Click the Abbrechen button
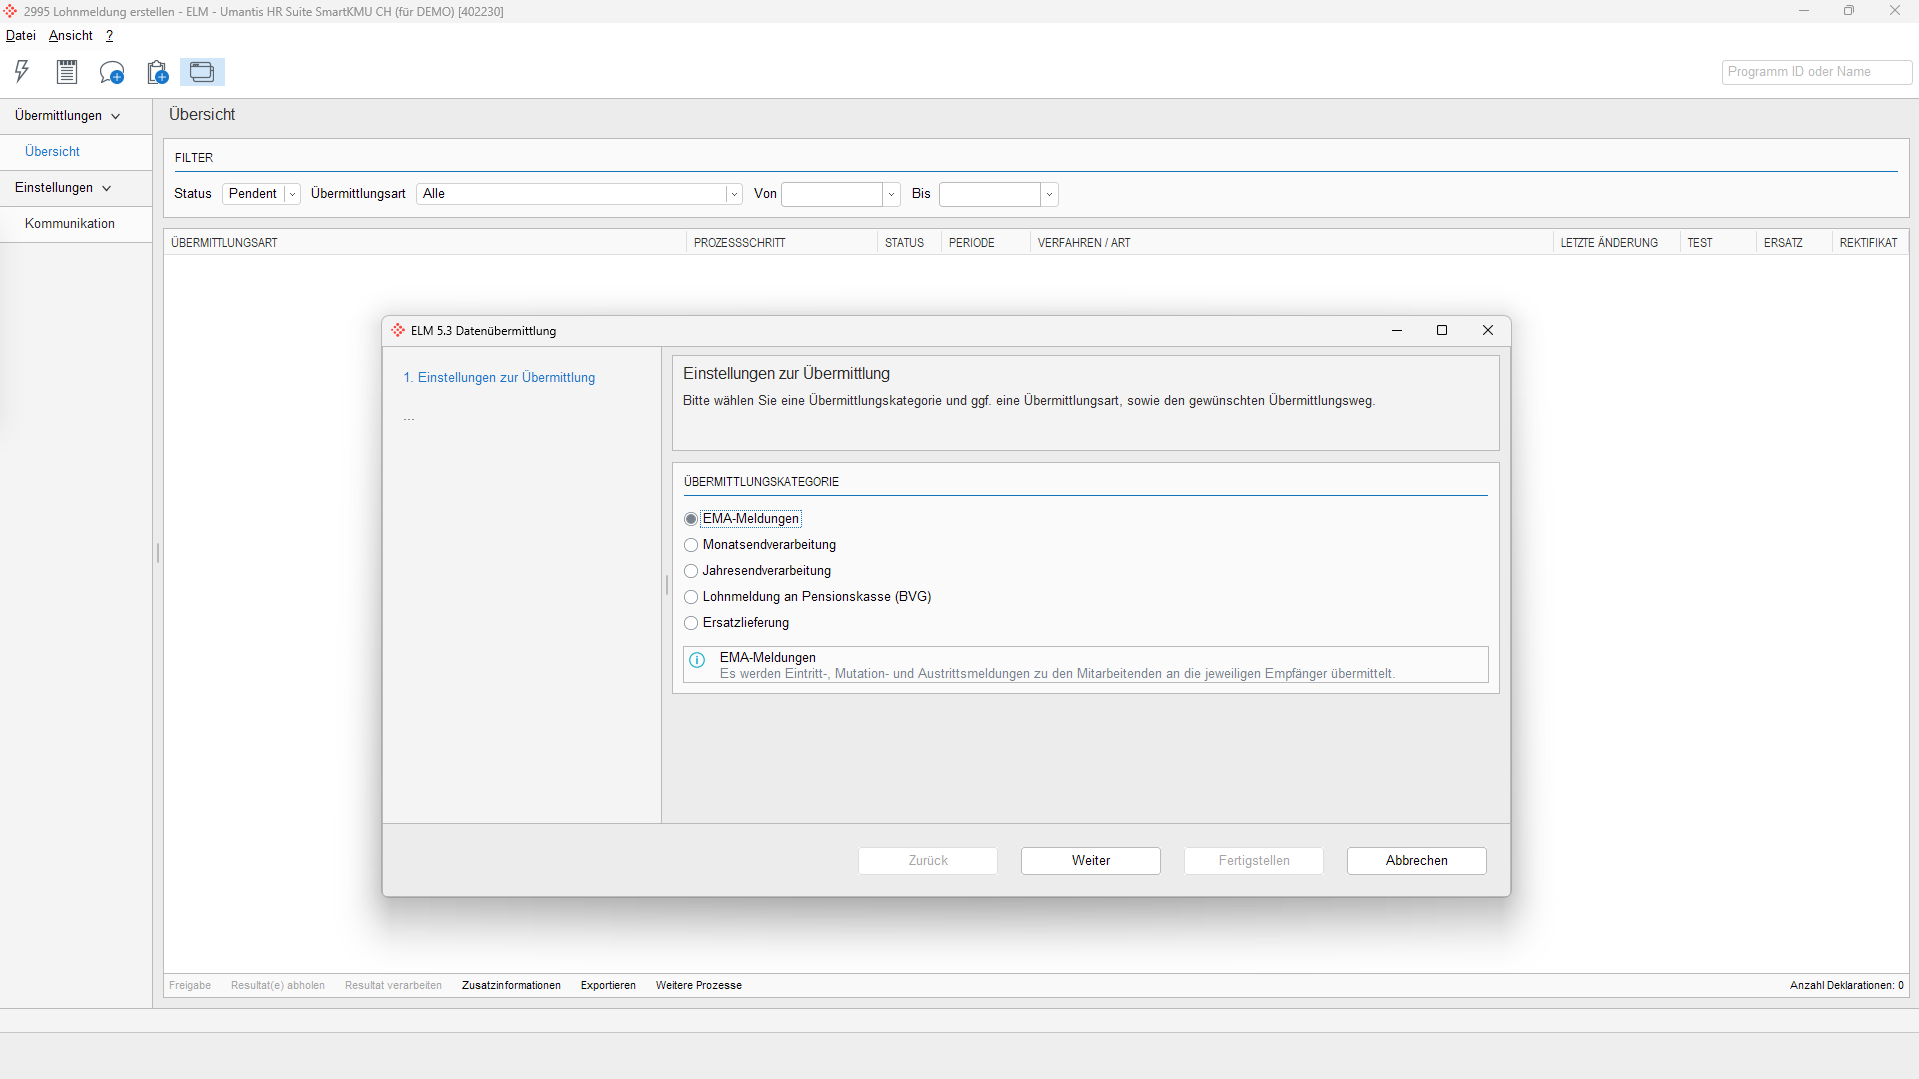 coord(1416,861)
